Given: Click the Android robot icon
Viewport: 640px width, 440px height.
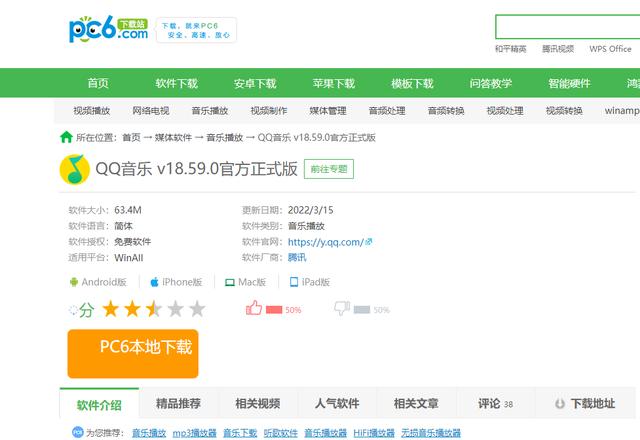Looking at the screenshot, I should [74, 282].
